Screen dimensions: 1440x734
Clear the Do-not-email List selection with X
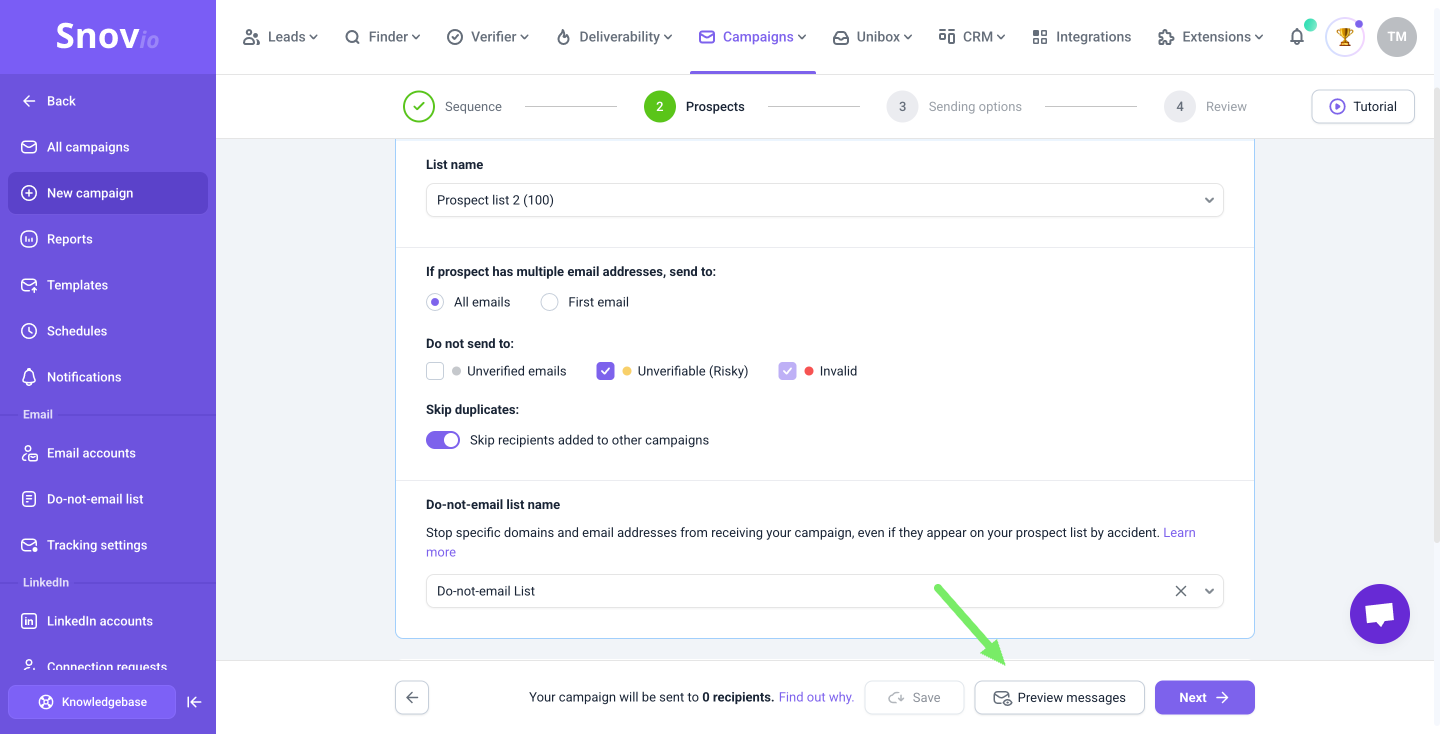click(1181, 591)
